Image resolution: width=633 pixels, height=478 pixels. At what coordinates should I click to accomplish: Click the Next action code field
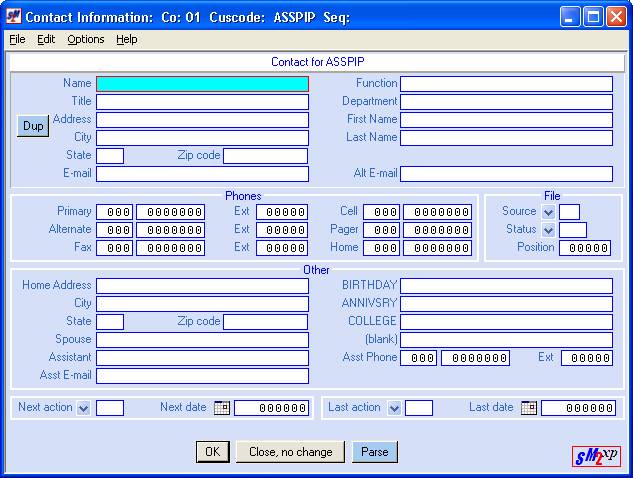click(110, 408)
